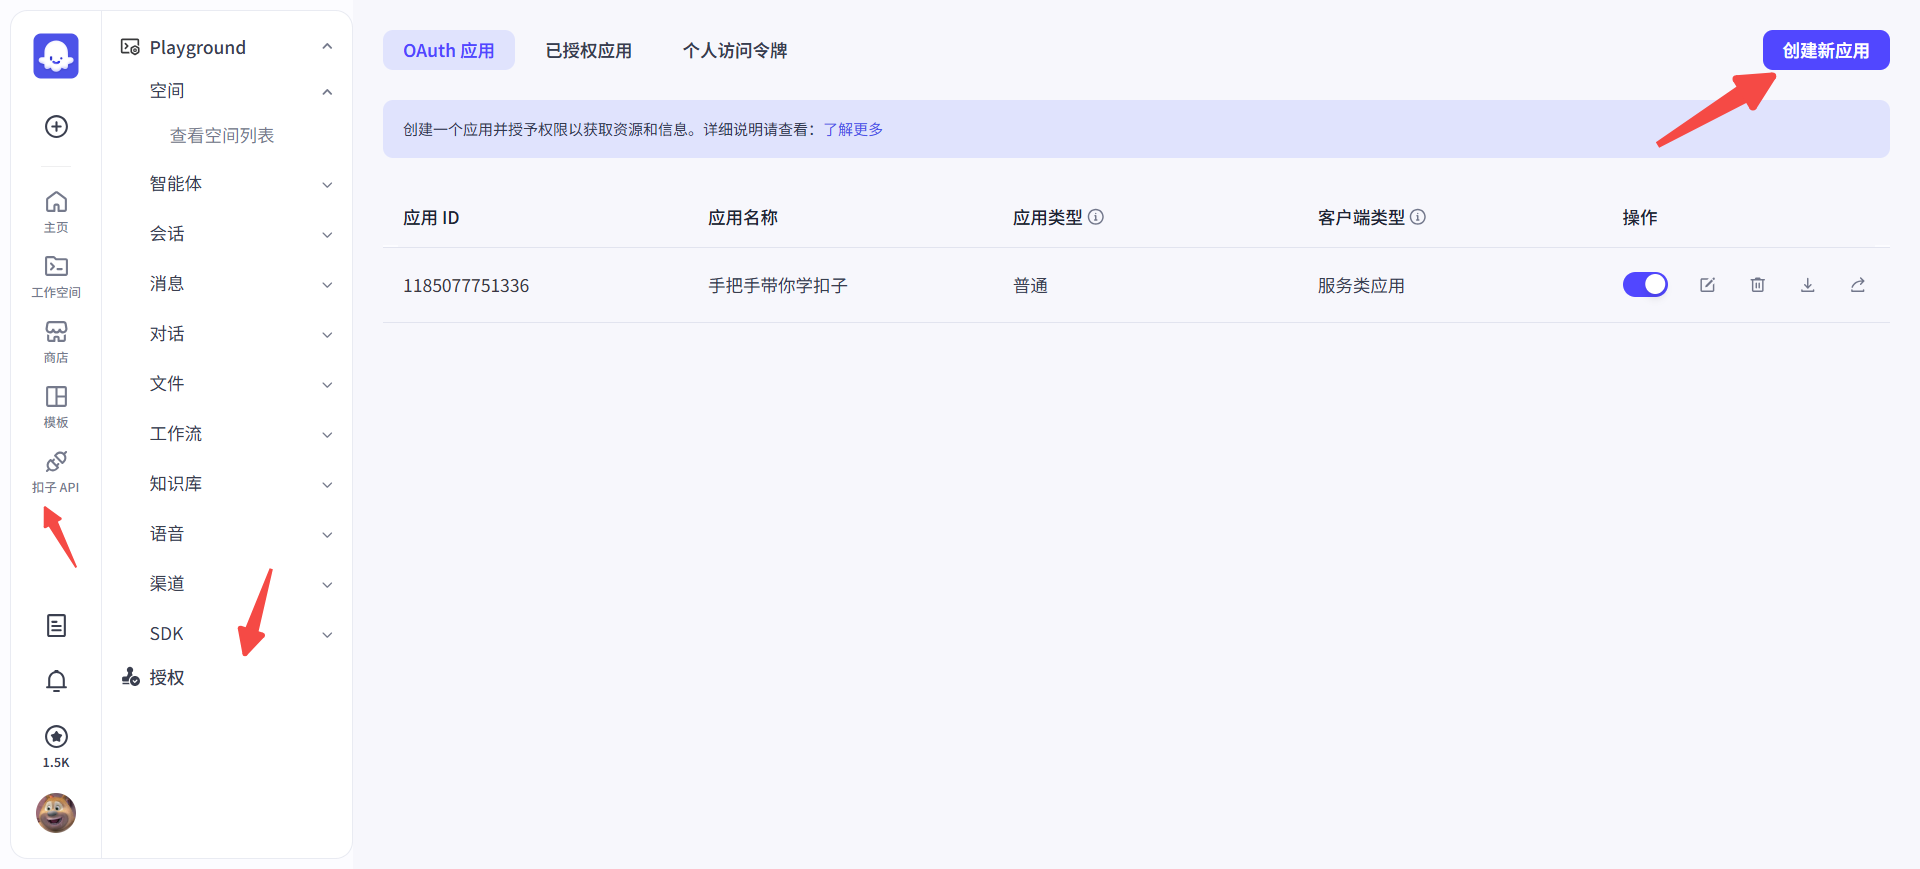Select the Playground menu label
This screenshot has height=869, width=1920.
198,47
